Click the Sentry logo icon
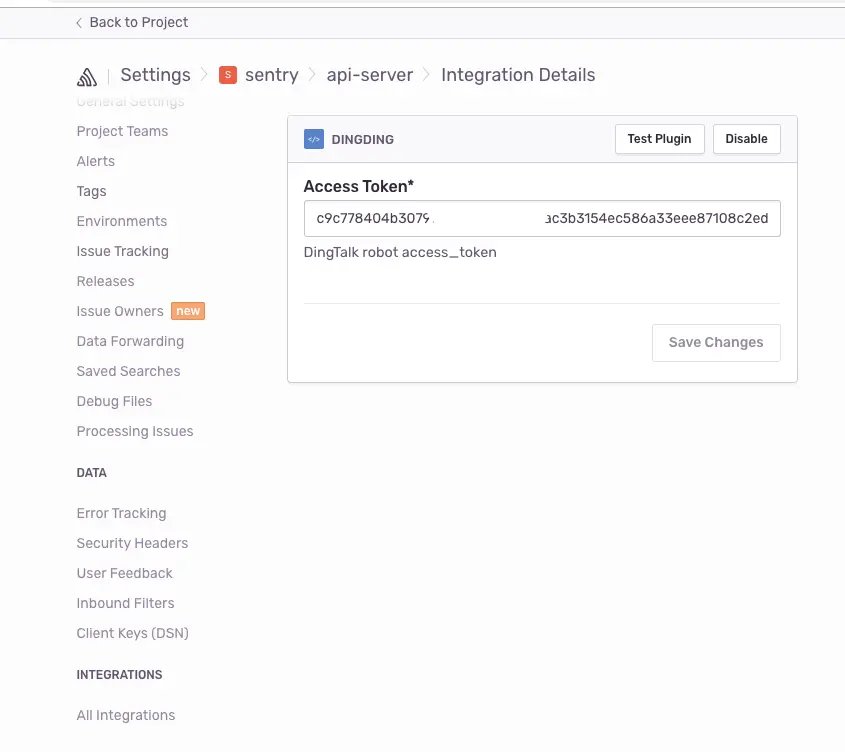Screen dimensions: 845x752 87,77
